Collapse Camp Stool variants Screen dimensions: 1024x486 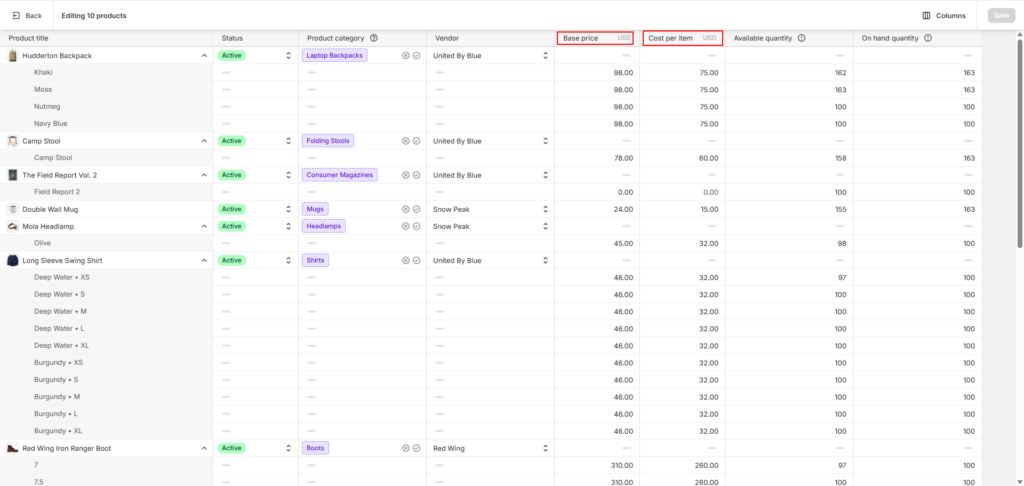pos(204,140)
